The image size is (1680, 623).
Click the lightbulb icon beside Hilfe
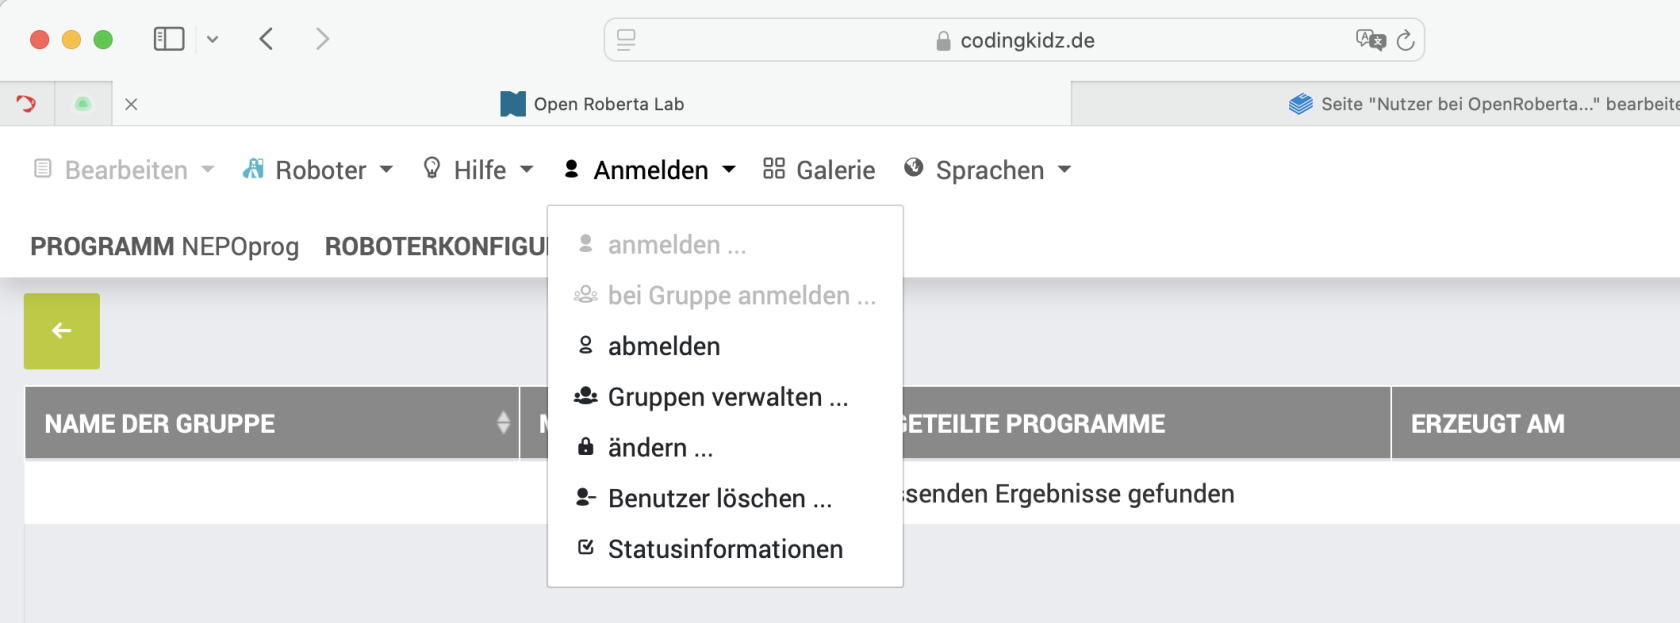432,168
